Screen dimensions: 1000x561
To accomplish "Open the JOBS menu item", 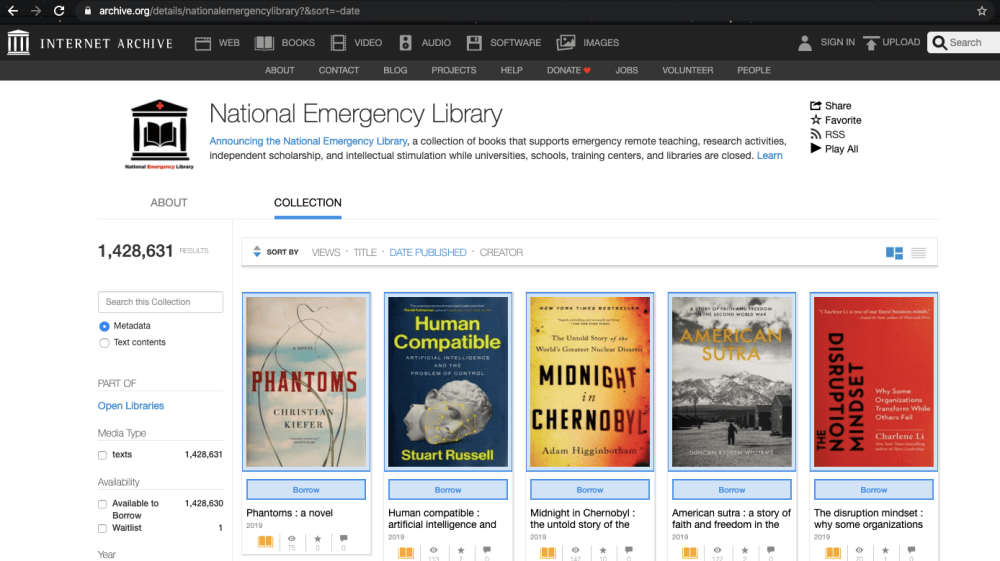I will coord(626,70).
